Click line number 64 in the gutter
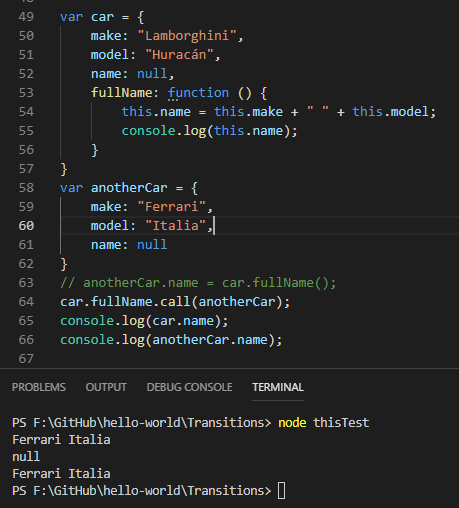The height and width of the screenshot is (508, 459). click(26, 302)
